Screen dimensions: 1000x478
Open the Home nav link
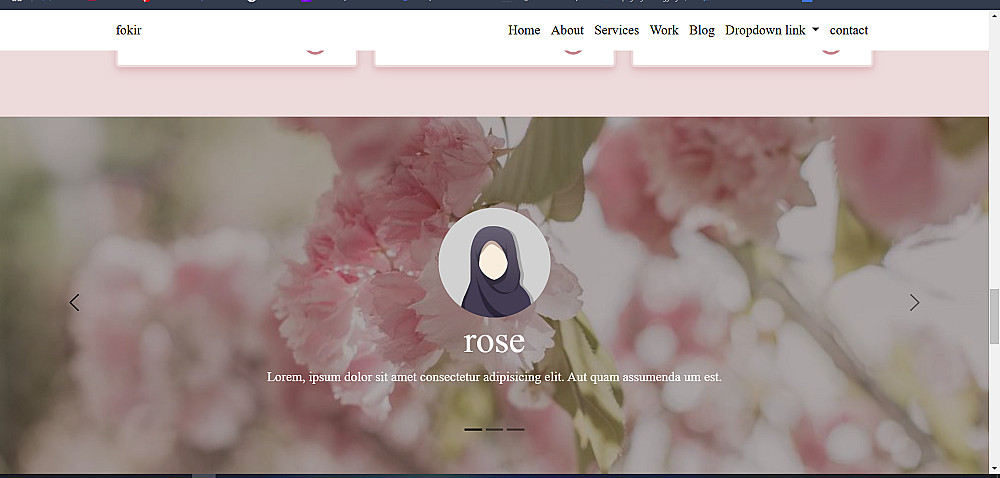tap(524, 30)
